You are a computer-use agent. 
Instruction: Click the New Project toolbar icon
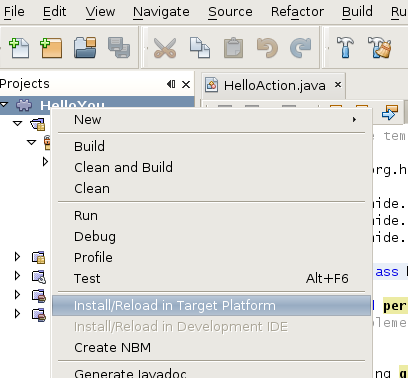51,48
